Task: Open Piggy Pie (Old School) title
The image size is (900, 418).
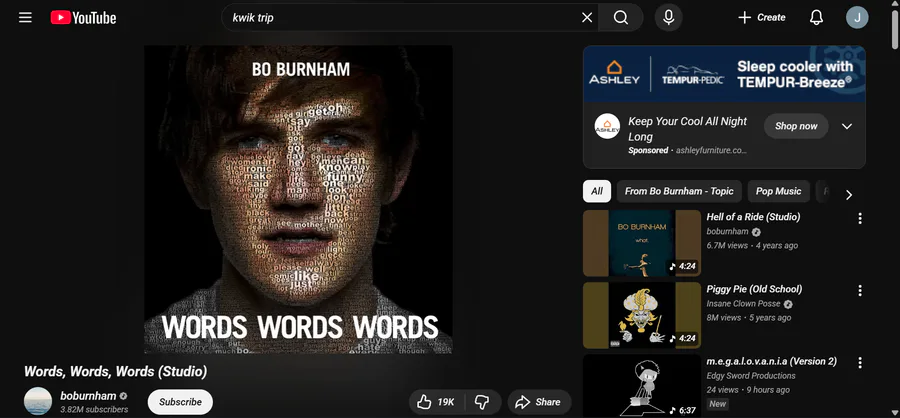Action: pos(754,289)
